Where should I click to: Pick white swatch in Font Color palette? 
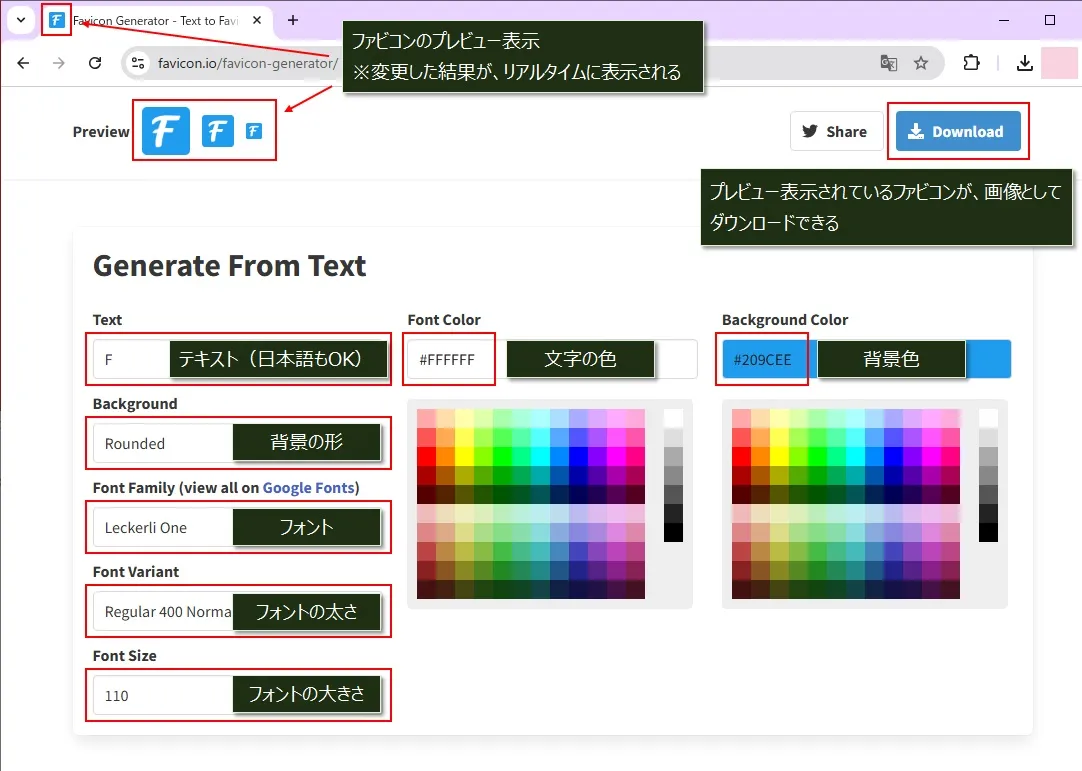pos(673,418)
